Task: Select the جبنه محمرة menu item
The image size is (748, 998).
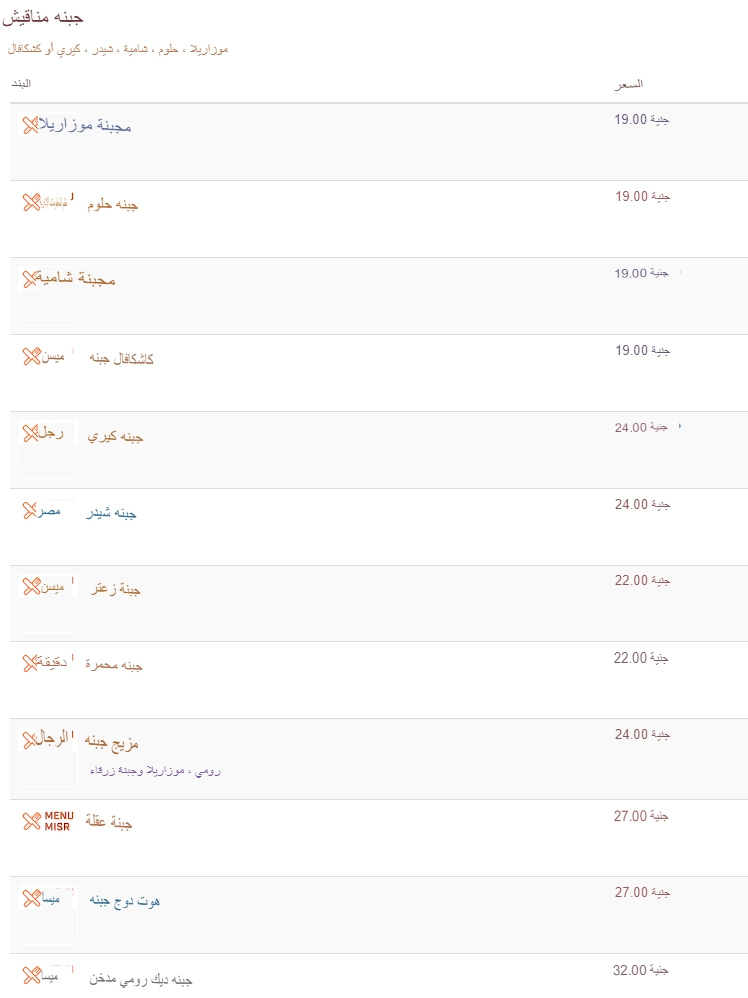Action: click(x=114, y=665)
